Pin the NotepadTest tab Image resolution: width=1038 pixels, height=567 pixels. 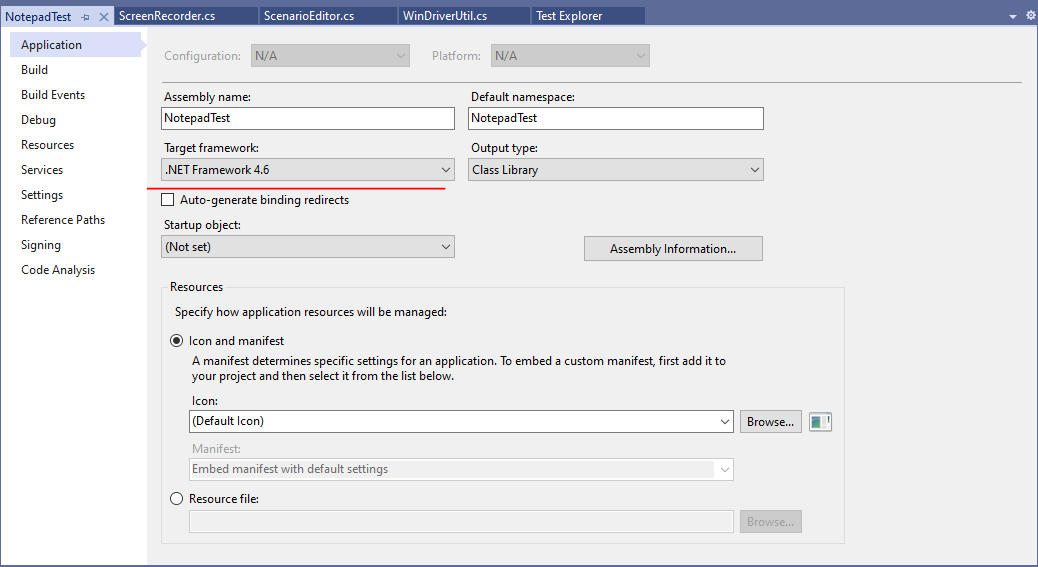pos(86,17)
